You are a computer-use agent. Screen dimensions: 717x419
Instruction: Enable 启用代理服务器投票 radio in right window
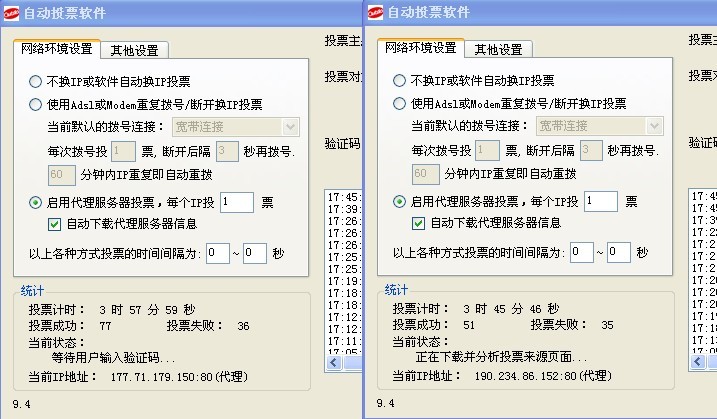tap(400, 202)
